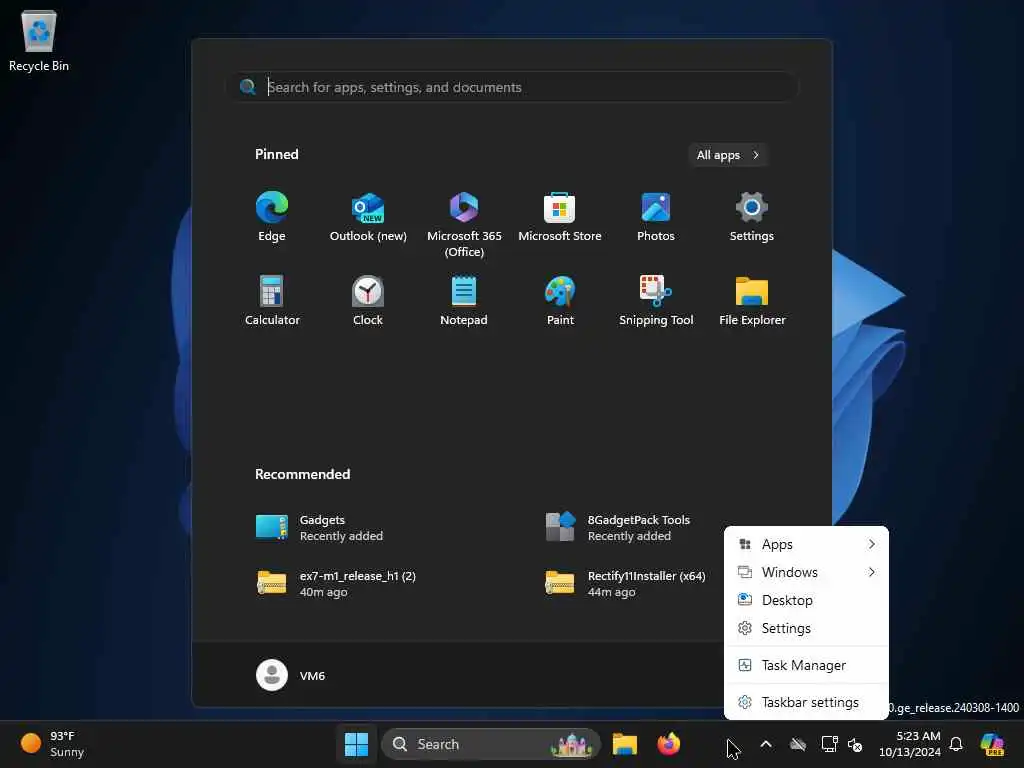The width and height of the screenshot is (1024, 768).
Task: Open Settings from pinned apps
Action: coord(752,217)
